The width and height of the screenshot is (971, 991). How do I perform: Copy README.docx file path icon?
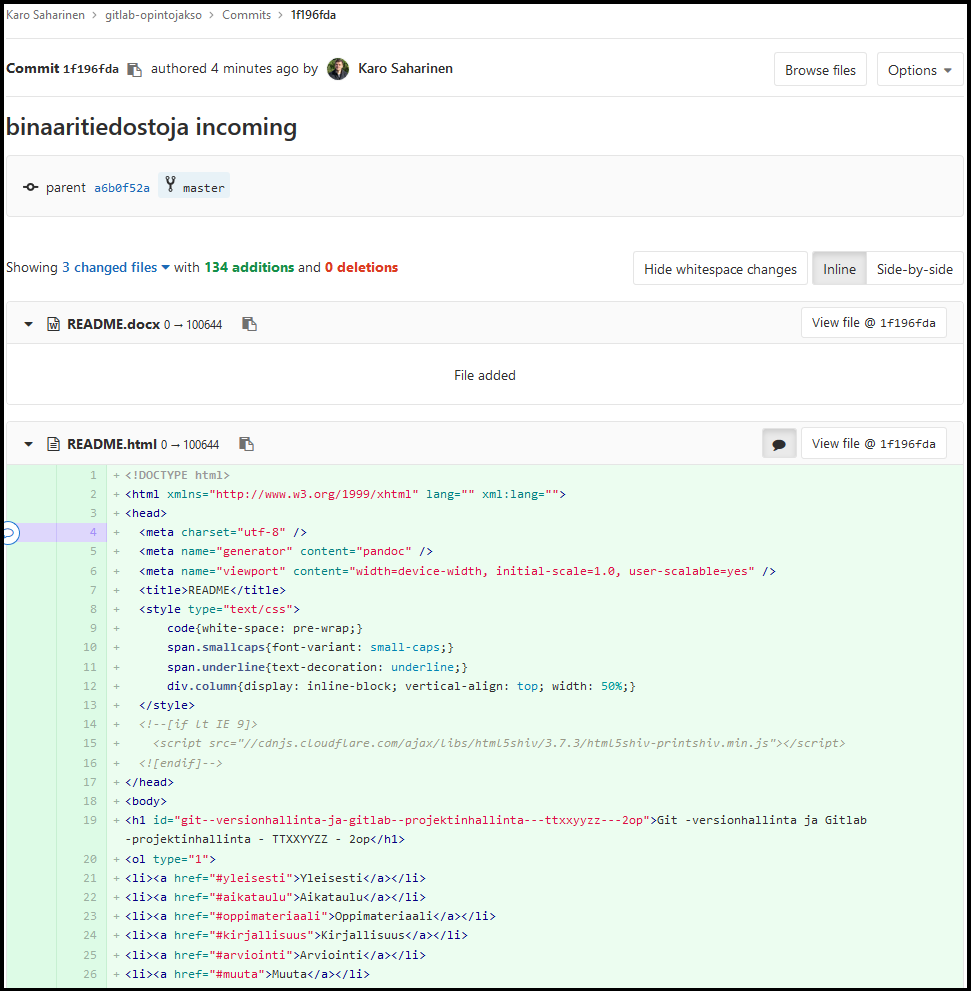click(250, 324)
